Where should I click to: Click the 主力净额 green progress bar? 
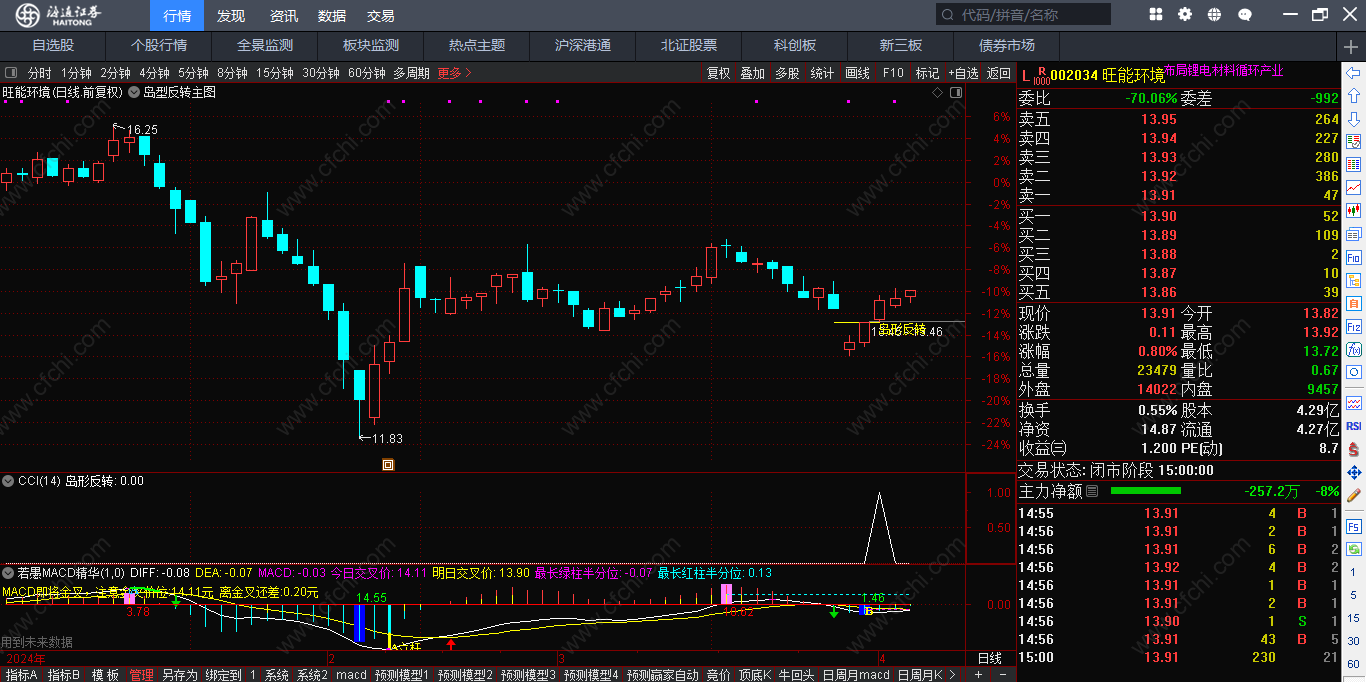coord(1146,491)
